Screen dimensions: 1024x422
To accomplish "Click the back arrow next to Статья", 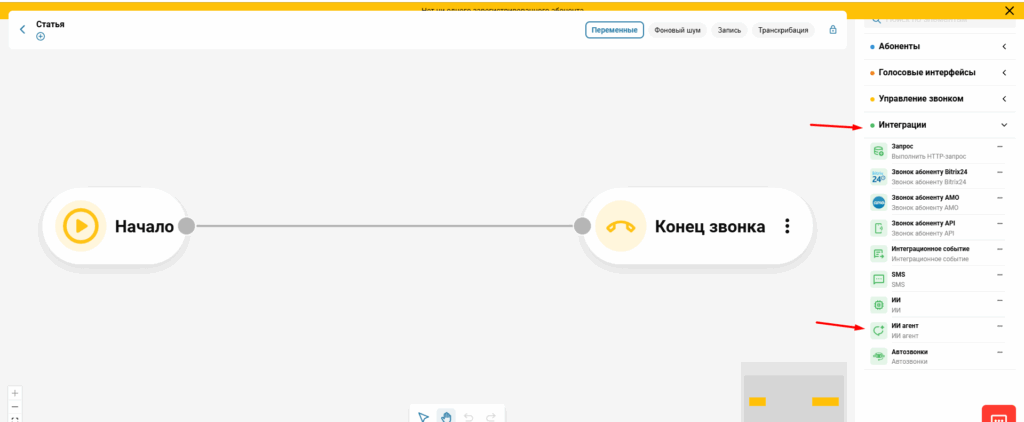I will [x=23, y=30].
